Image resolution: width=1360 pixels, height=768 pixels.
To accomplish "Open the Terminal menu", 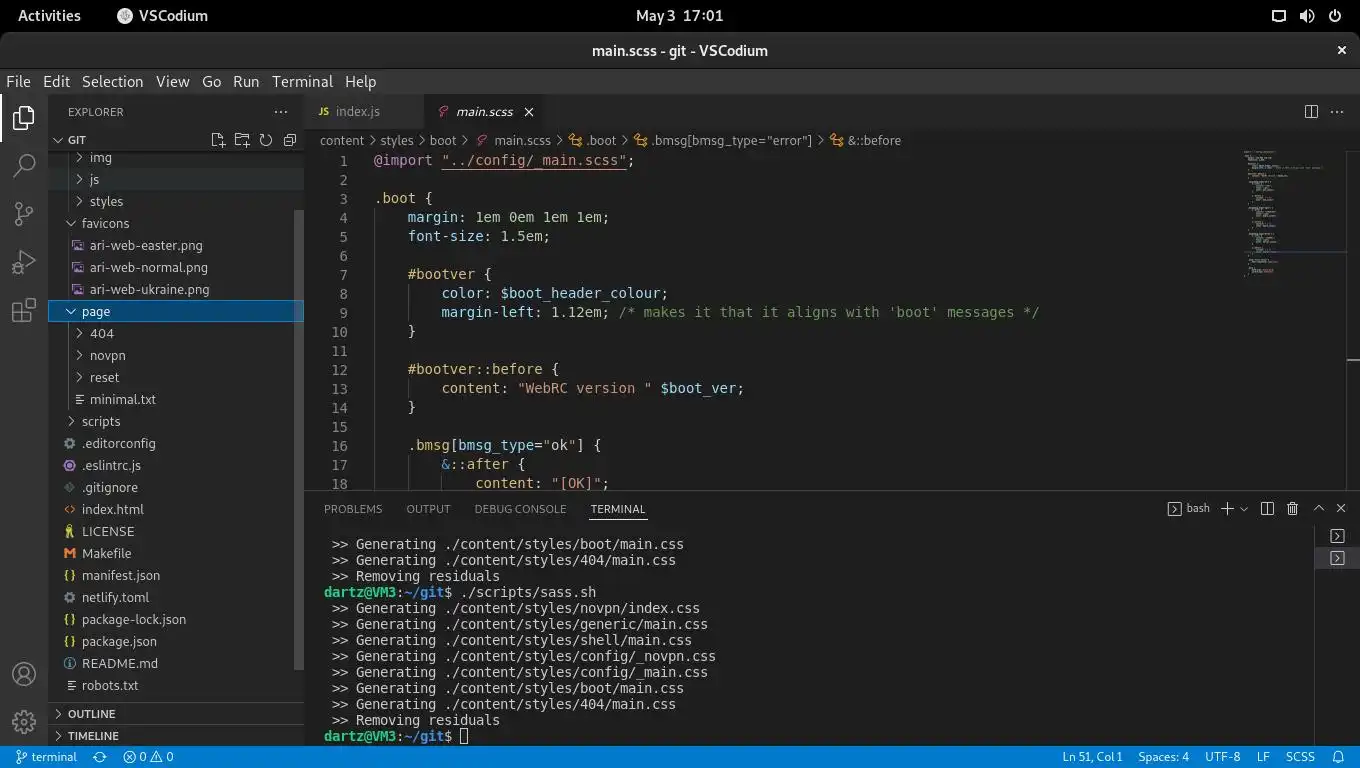I will (x=302, y=82).
